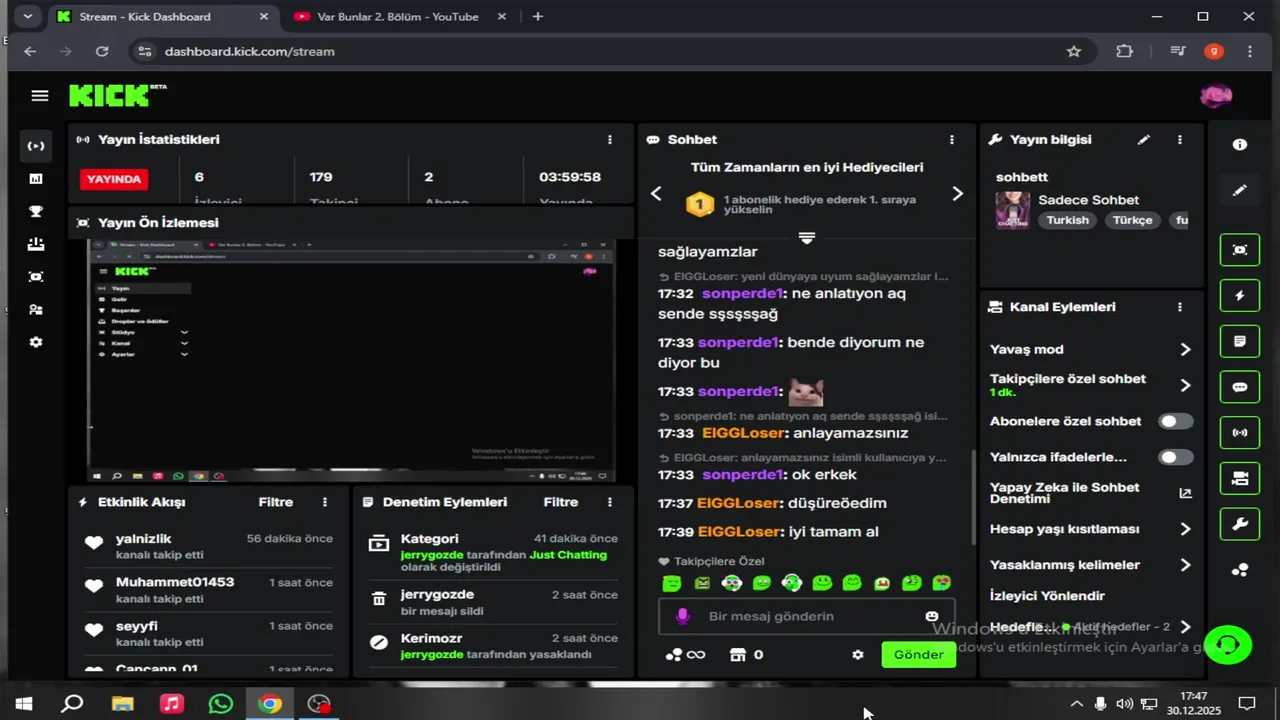This screenshot has height=720, width=1280.
Task: Open the Chrome three-dot menu
Action: pos(1250,51)
